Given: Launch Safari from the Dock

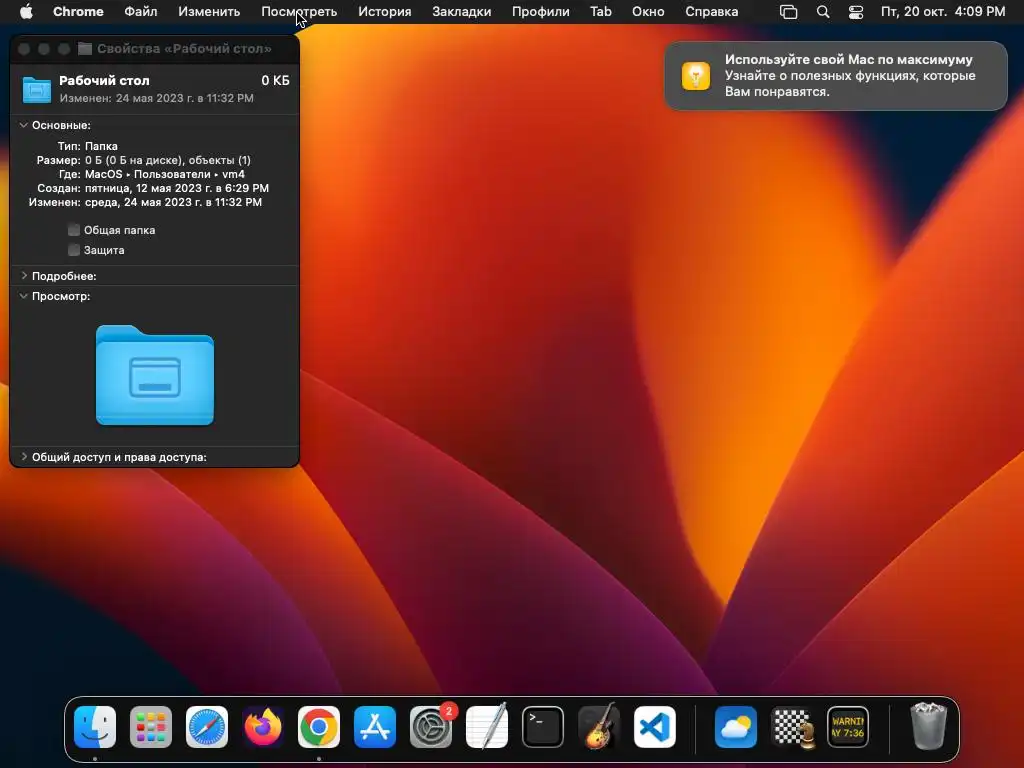Looking at the screenshot, I should 207,727.
